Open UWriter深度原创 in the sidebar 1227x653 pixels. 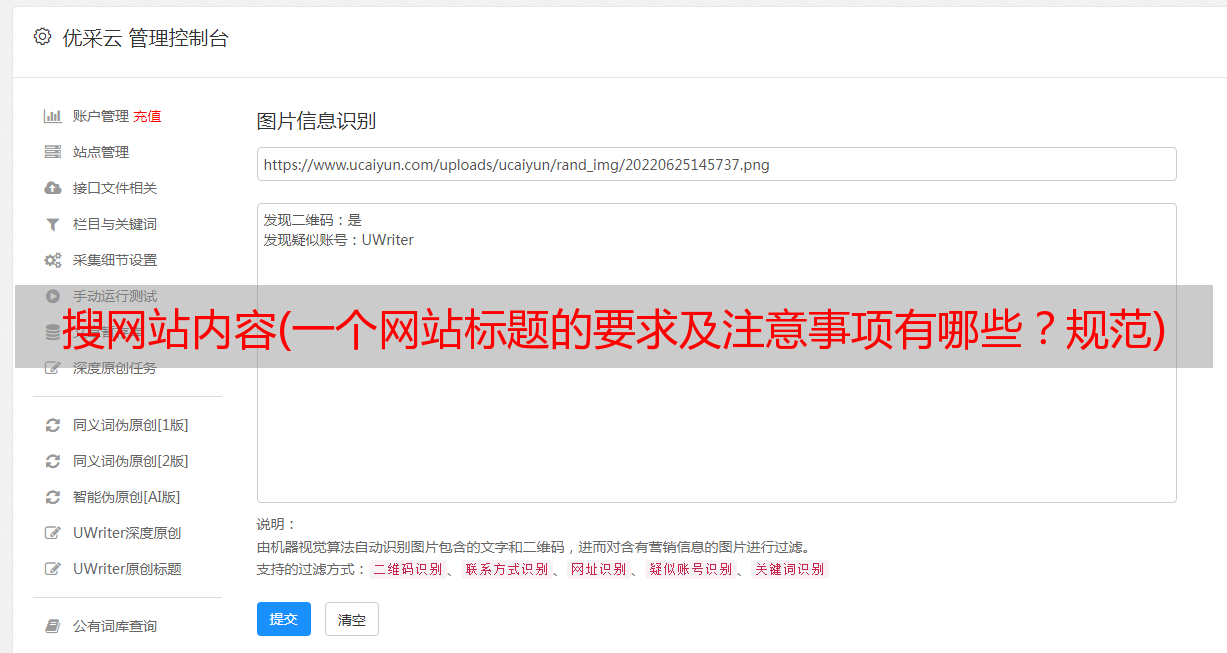pos(127,533)
